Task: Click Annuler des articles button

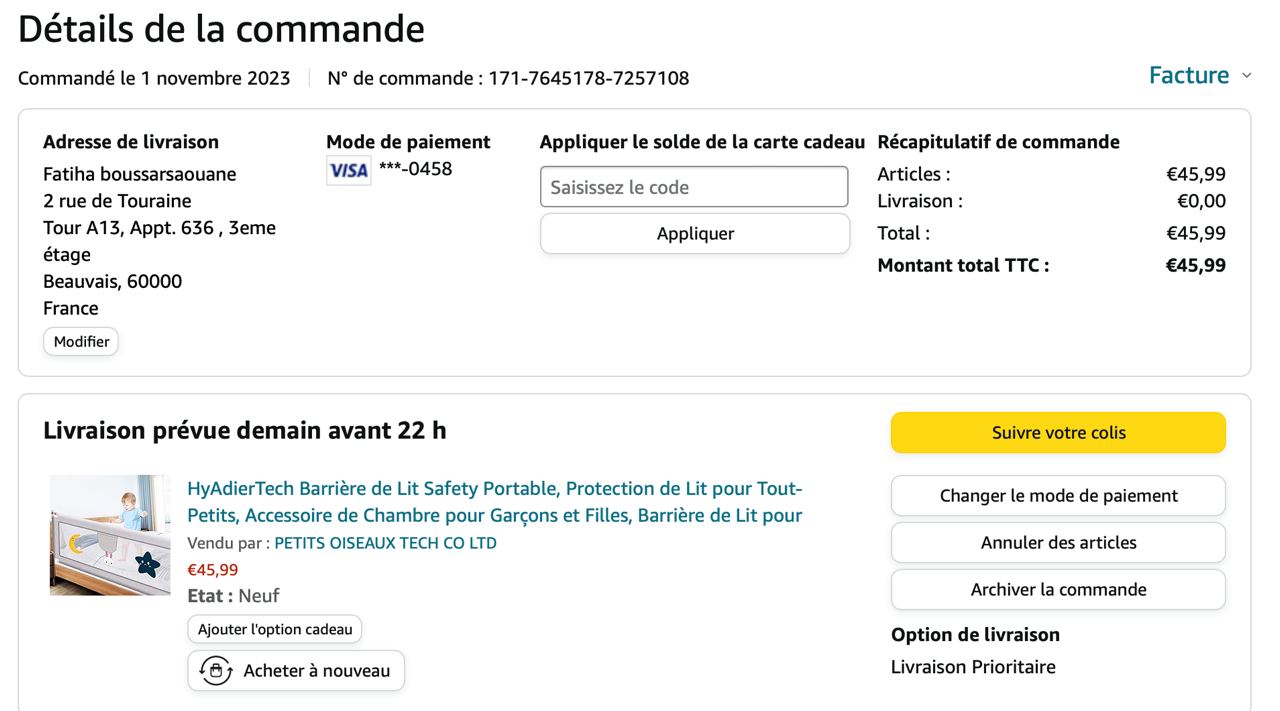Action: tap(1058, 543)
